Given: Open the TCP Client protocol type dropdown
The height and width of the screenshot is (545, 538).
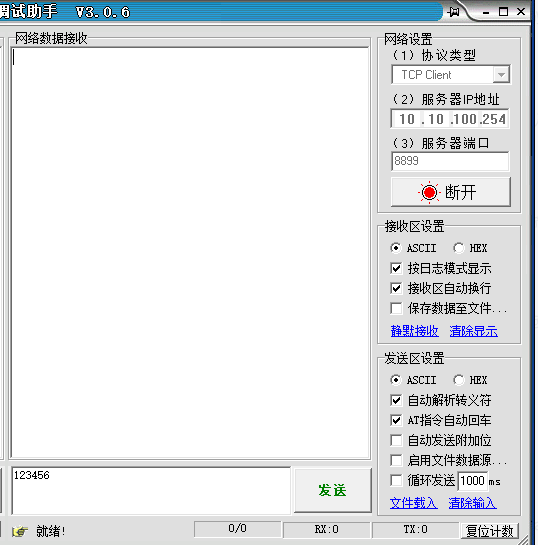Looking at the screenshot, I should click(x=501, y=74).
